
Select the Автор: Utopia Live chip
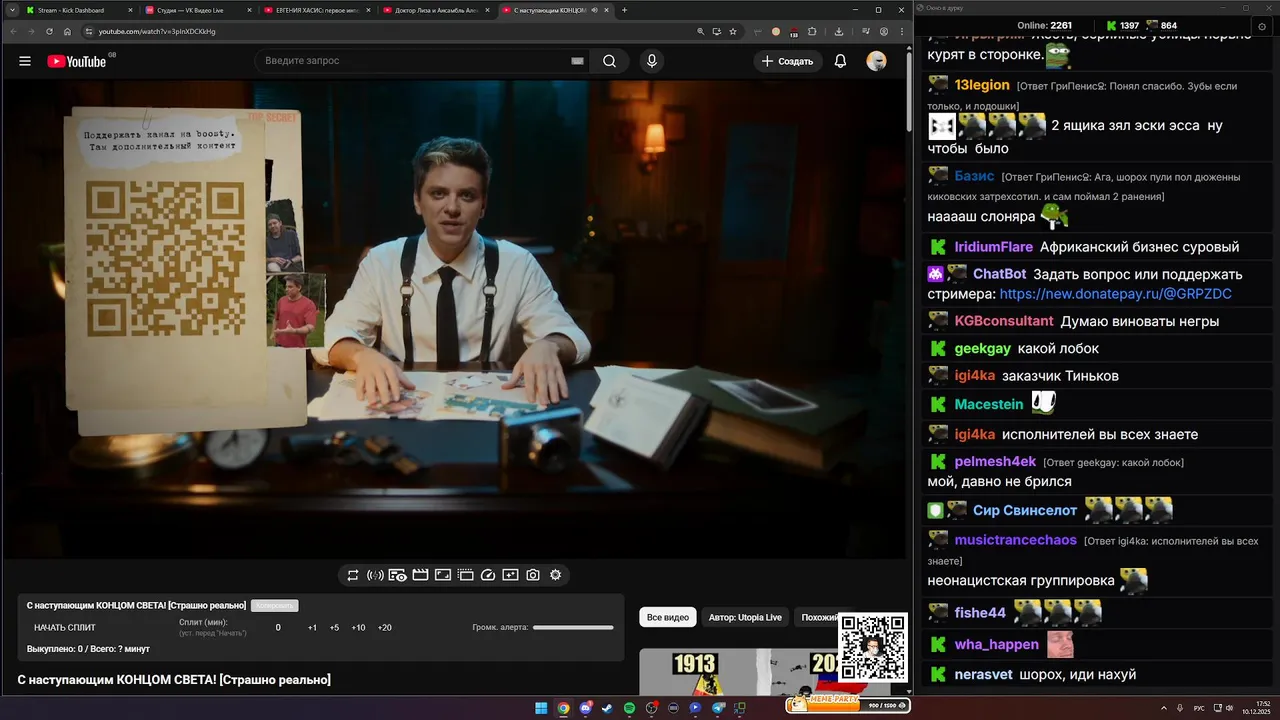point(745,618)
